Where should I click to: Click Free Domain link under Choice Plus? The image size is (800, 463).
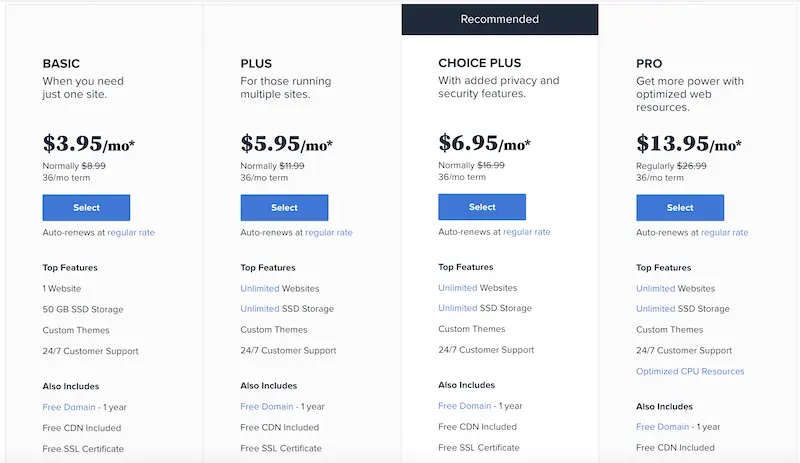pyautogui.click(x=465, y=406)
